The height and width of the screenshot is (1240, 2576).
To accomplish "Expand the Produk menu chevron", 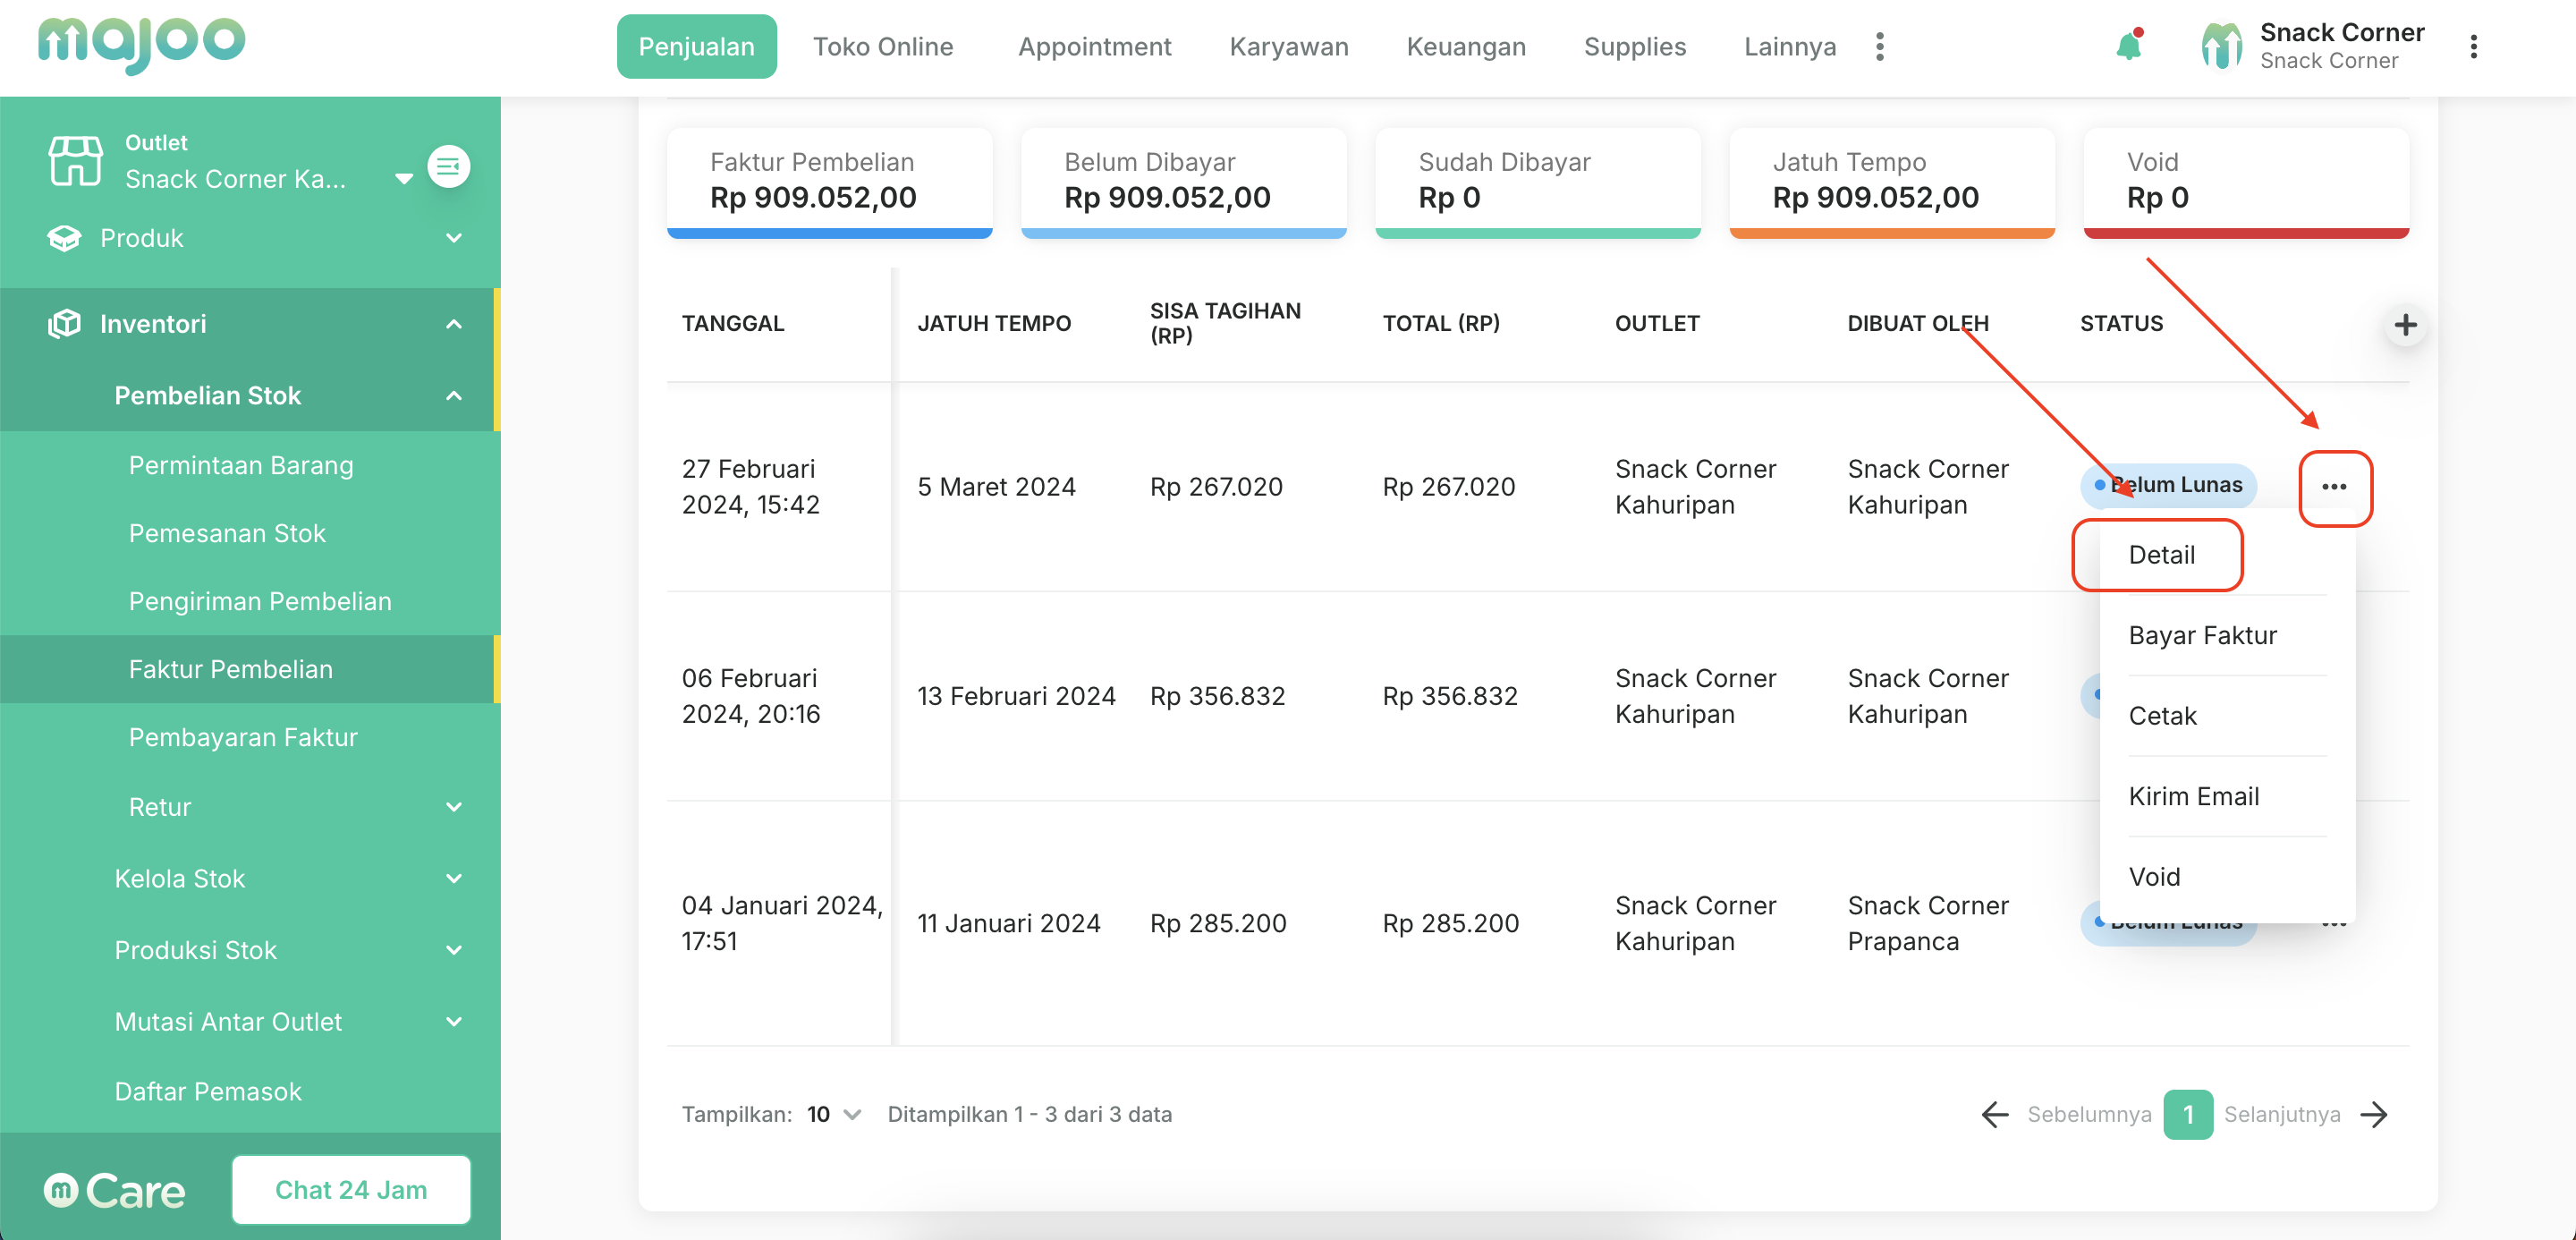I will coord(453,238).
